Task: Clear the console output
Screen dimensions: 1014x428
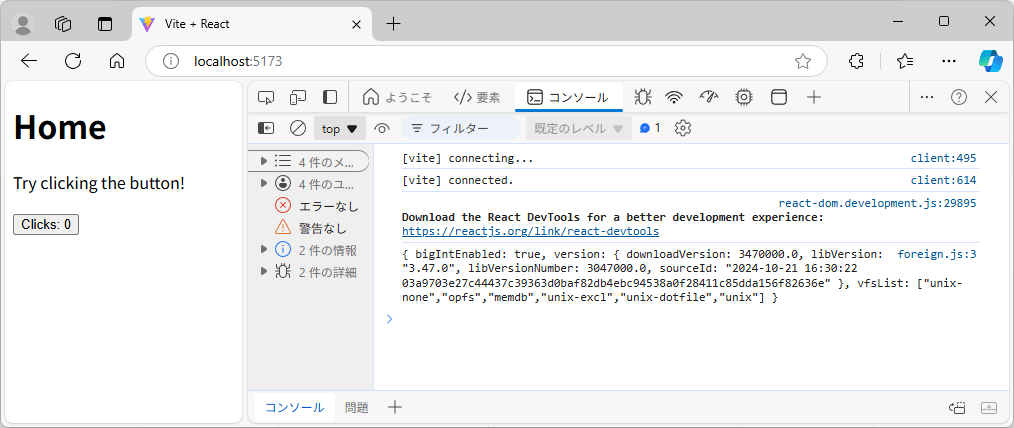Action: click(297, 128)
